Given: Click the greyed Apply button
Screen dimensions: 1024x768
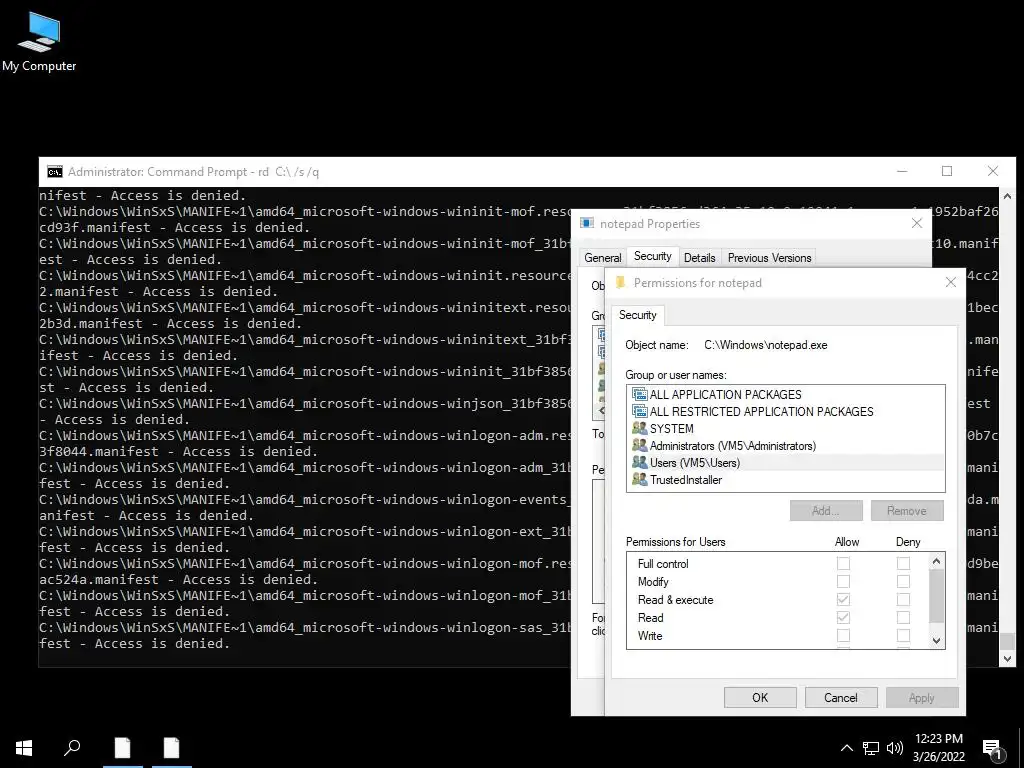Looking at the screenshot, I should point(922,697).
